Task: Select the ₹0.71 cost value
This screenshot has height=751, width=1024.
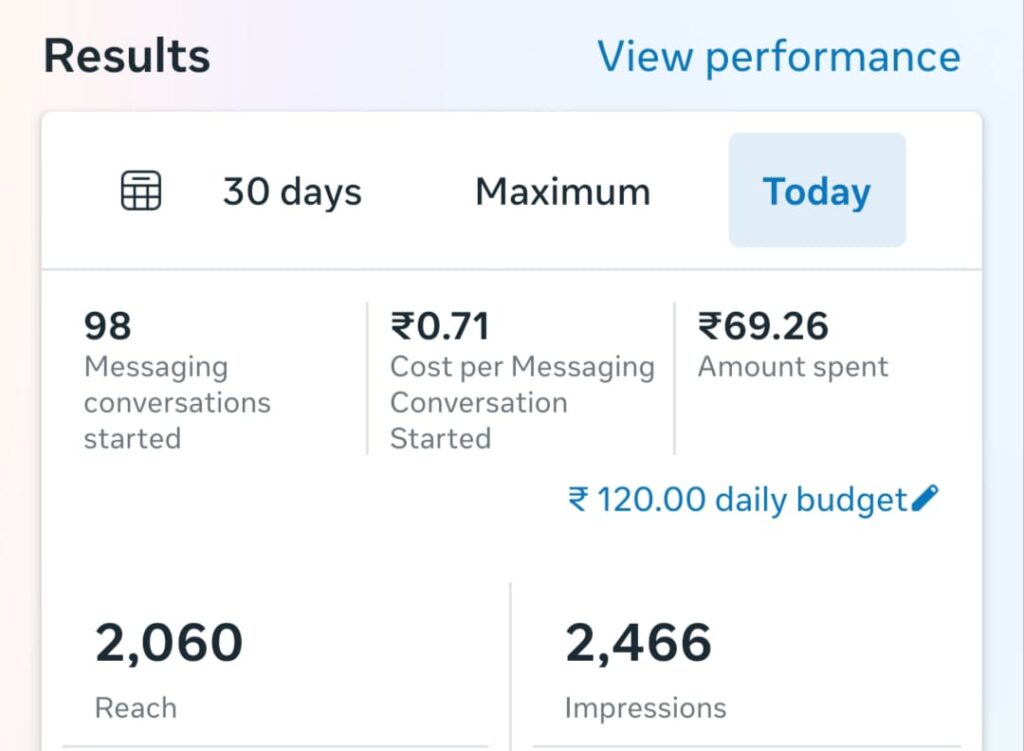Action: tap(440, 326)
